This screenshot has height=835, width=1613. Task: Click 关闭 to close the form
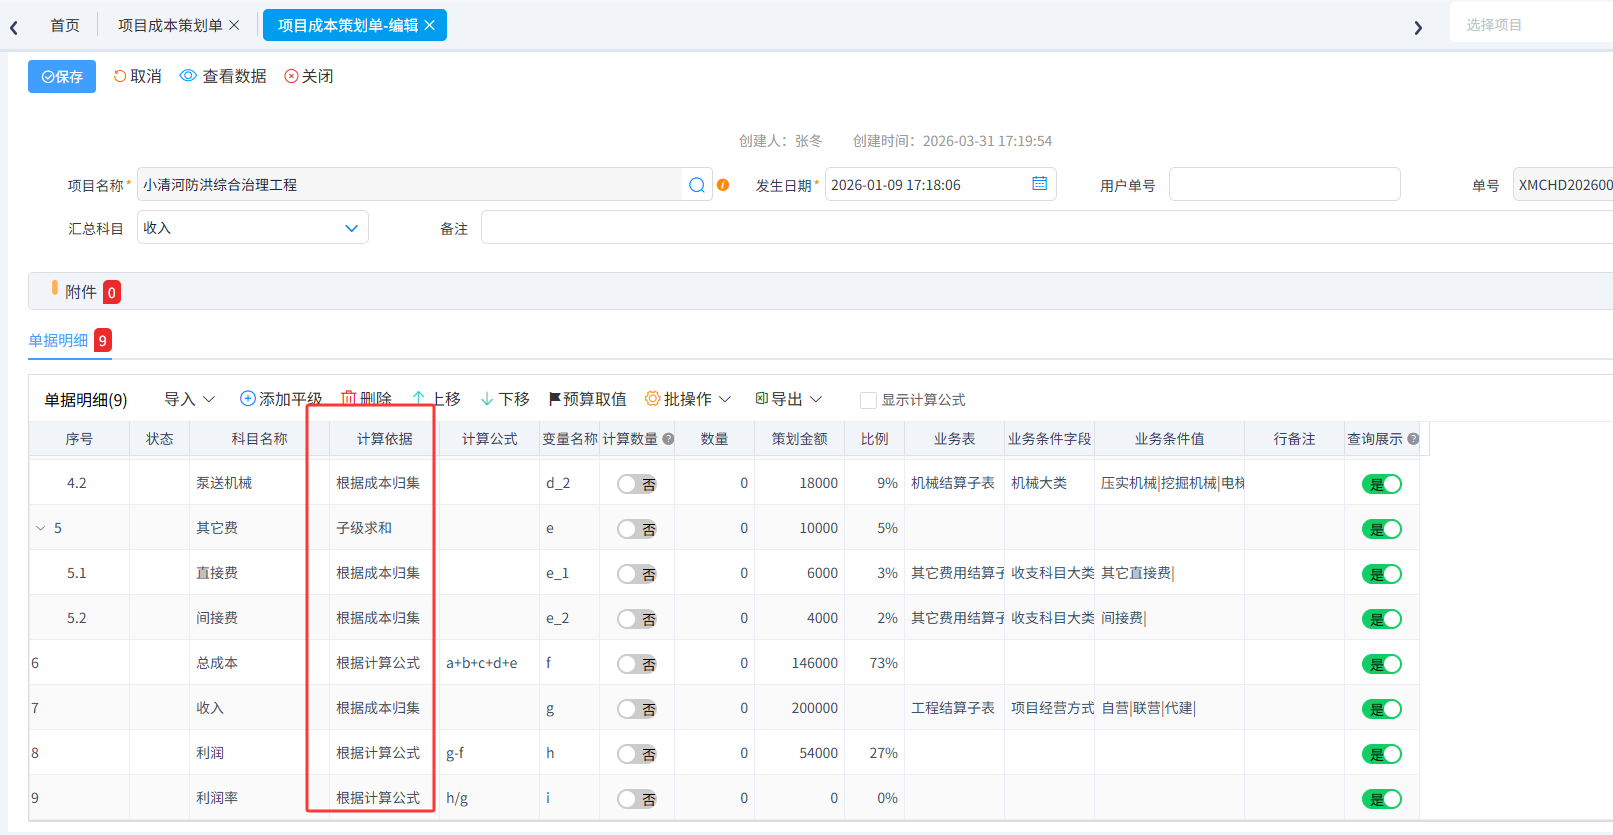(x=309, y=76)
